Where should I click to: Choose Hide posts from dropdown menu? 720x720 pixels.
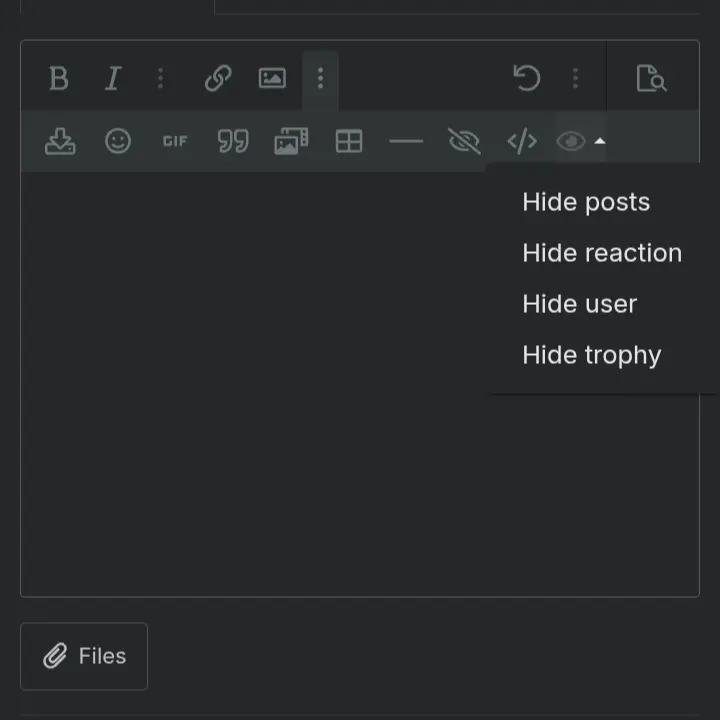click(586, 202)
